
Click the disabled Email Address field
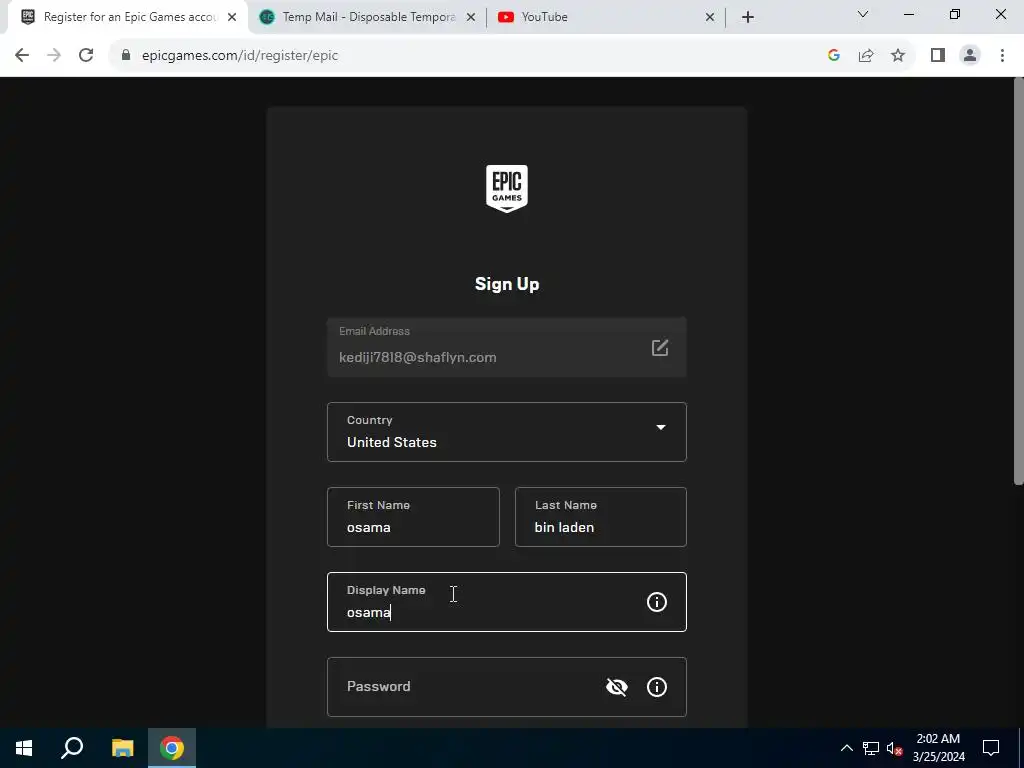tap(507, 347)
